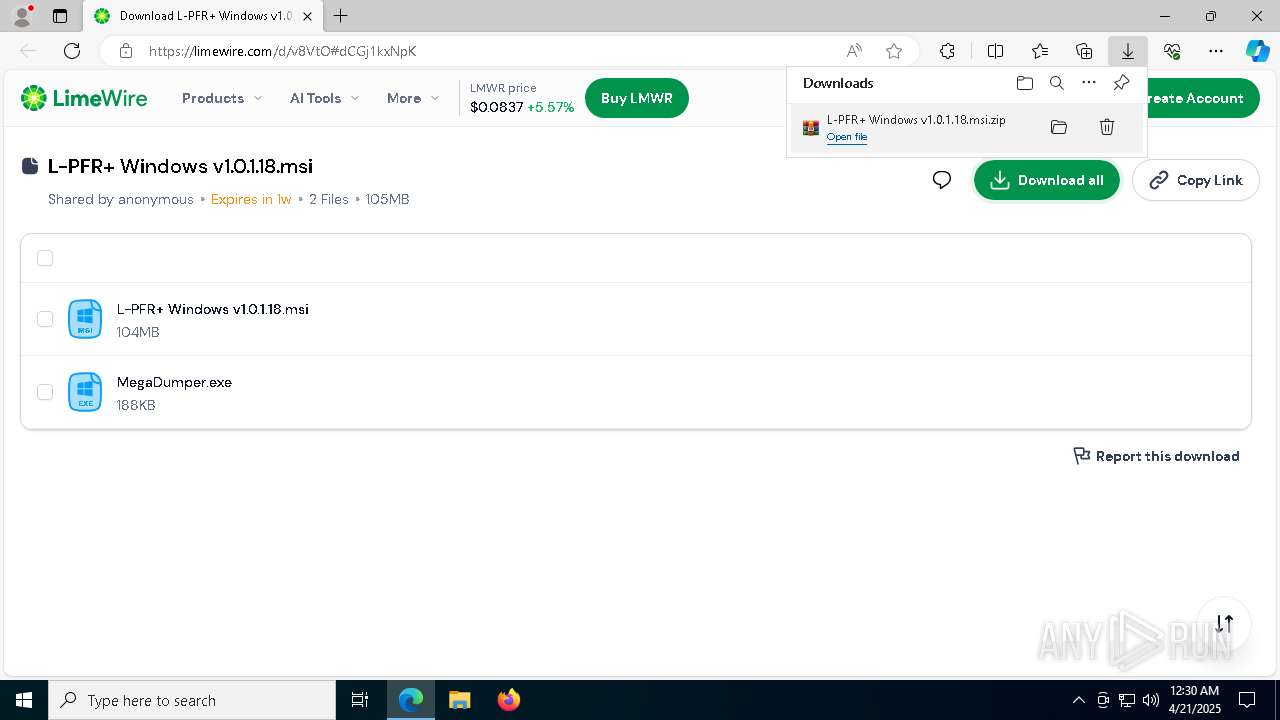1280x720 pixels.
Task: Open the Favorites list
Action: pyautogui.click(x=1040, y=51)
